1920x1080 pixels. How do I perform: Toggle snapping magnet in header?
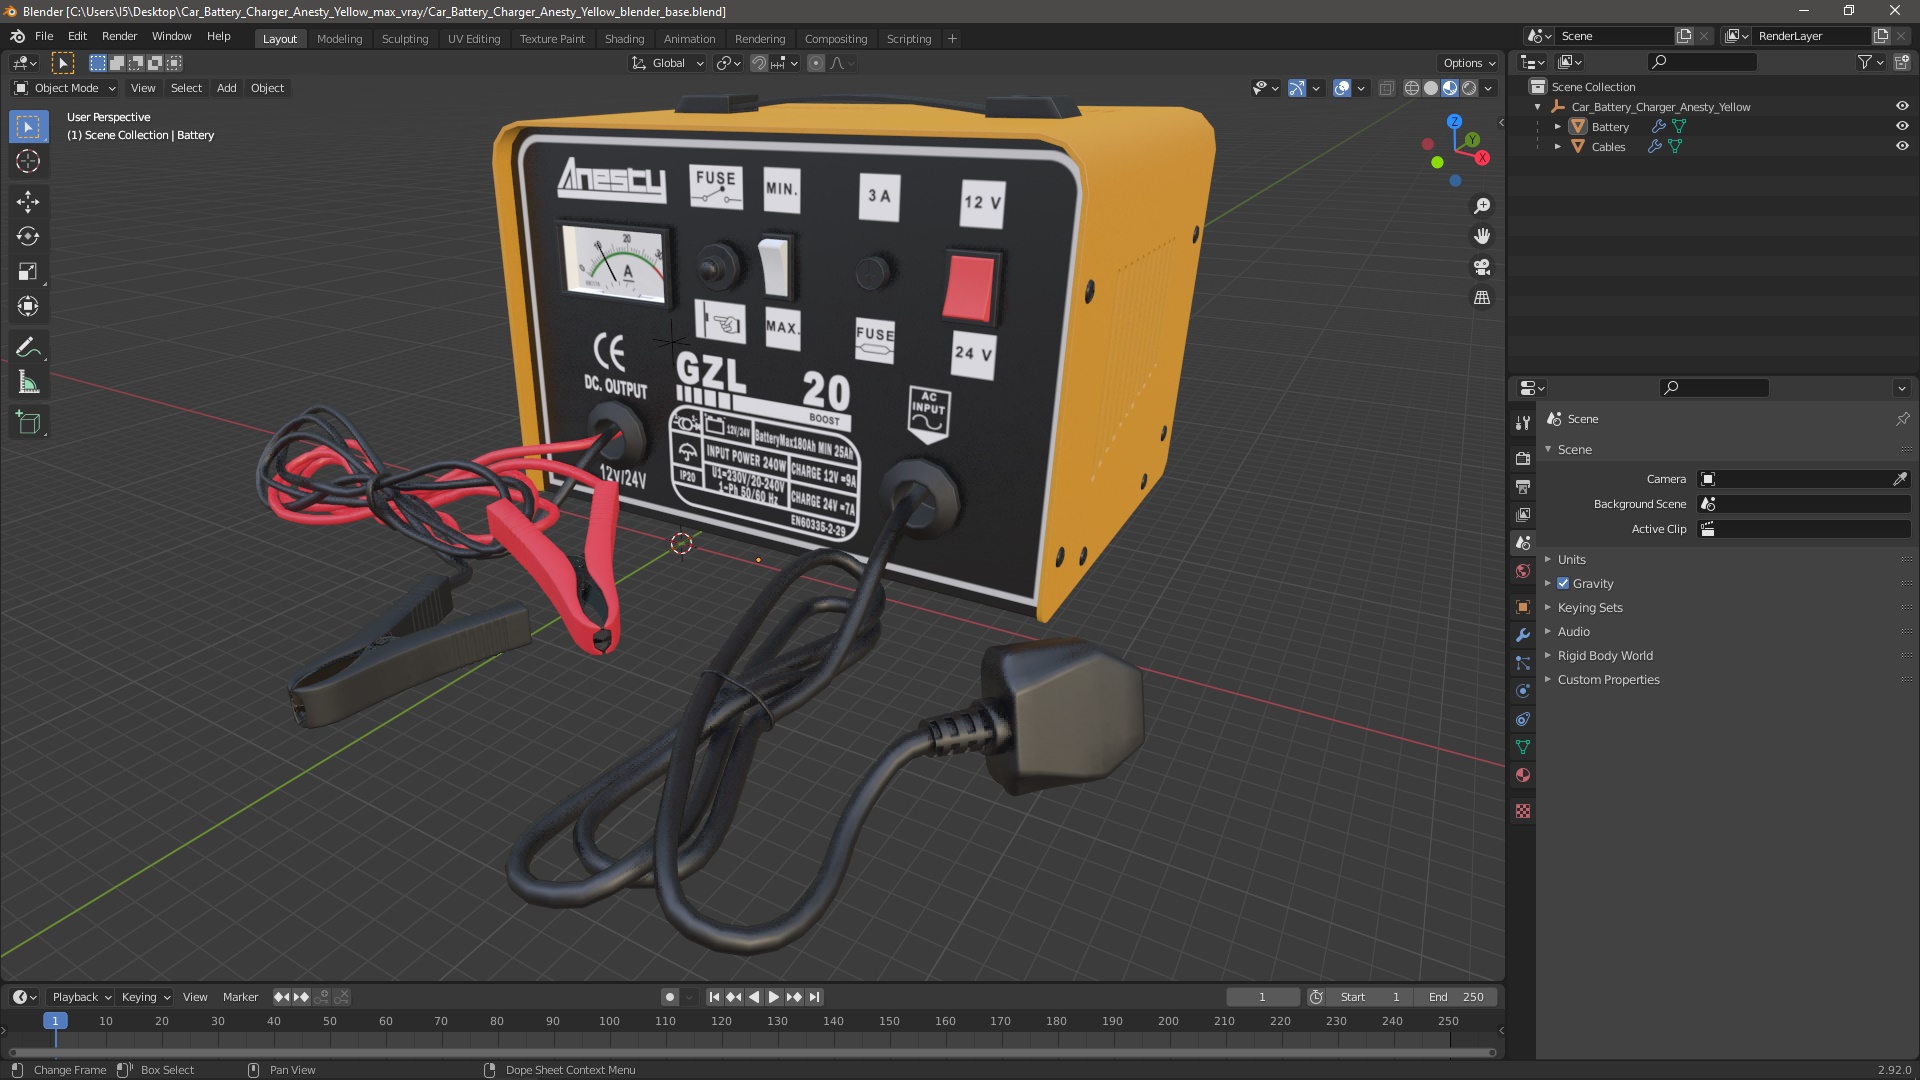point(759,63)
